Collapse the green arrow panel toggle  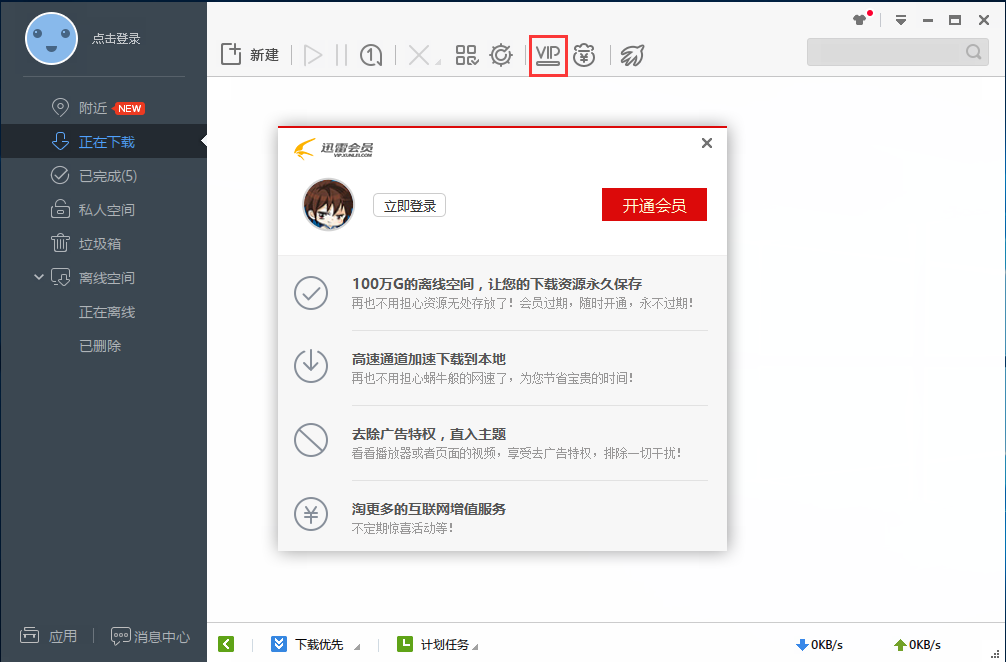point(226,644)
